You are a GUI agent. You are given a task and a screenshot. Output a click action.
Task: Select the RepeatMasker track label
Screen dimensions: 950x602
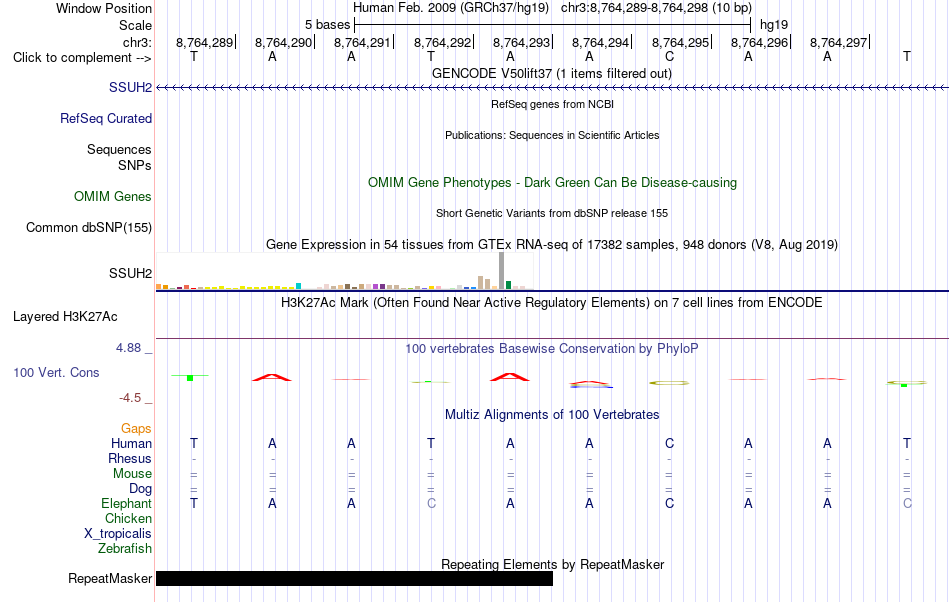click(110, 579)
